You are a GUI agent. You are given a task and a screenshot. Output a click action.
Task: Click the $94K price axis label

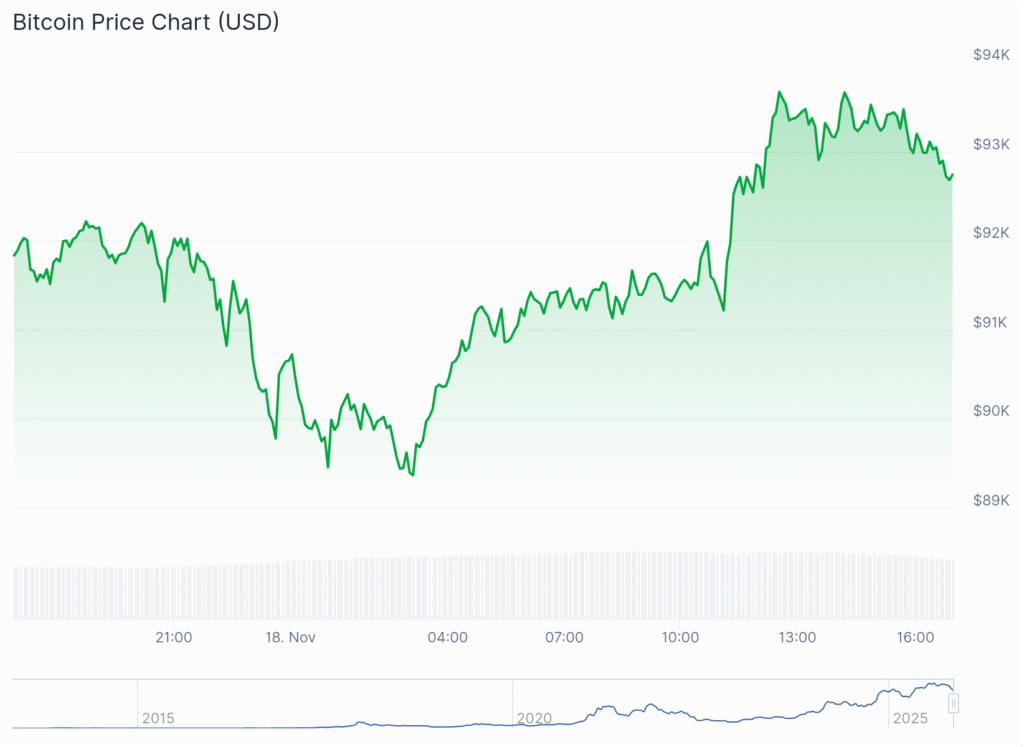[x=990, y=55]
